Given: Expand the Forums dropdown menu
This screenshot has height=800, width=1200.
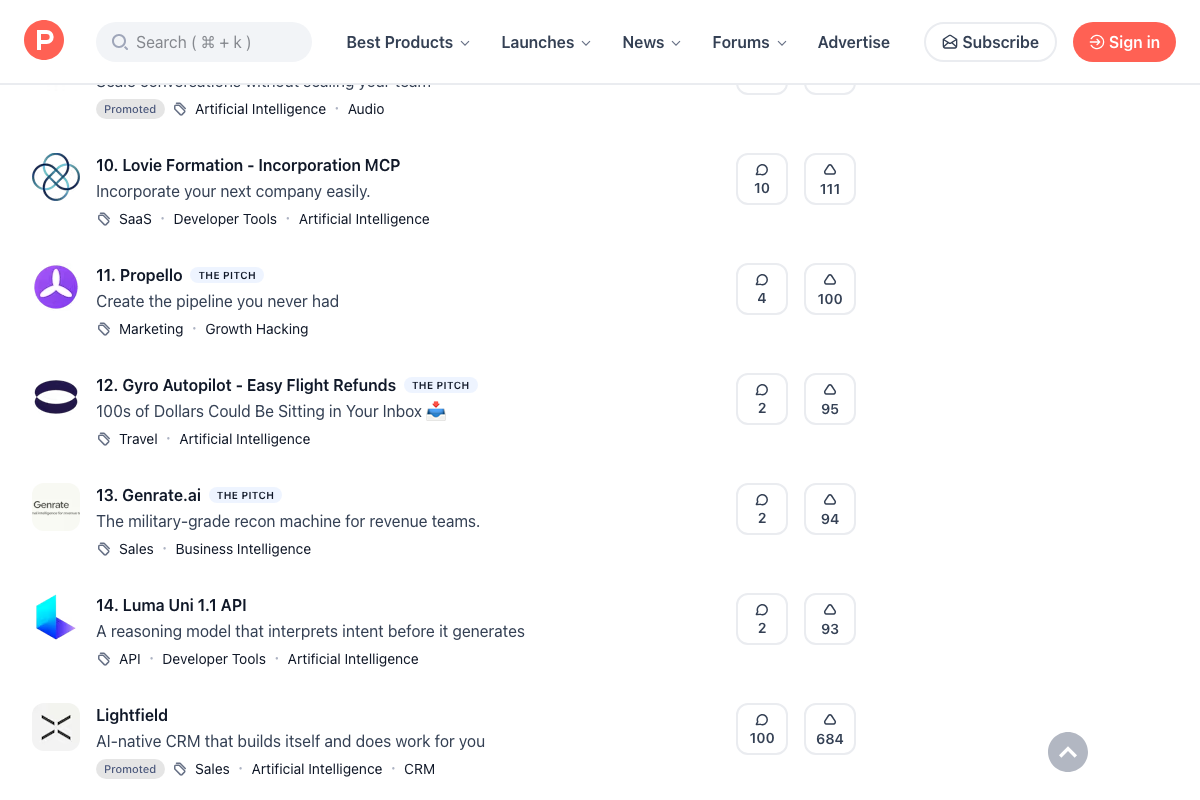Looking at the screenshot, I should click(750, 42).
